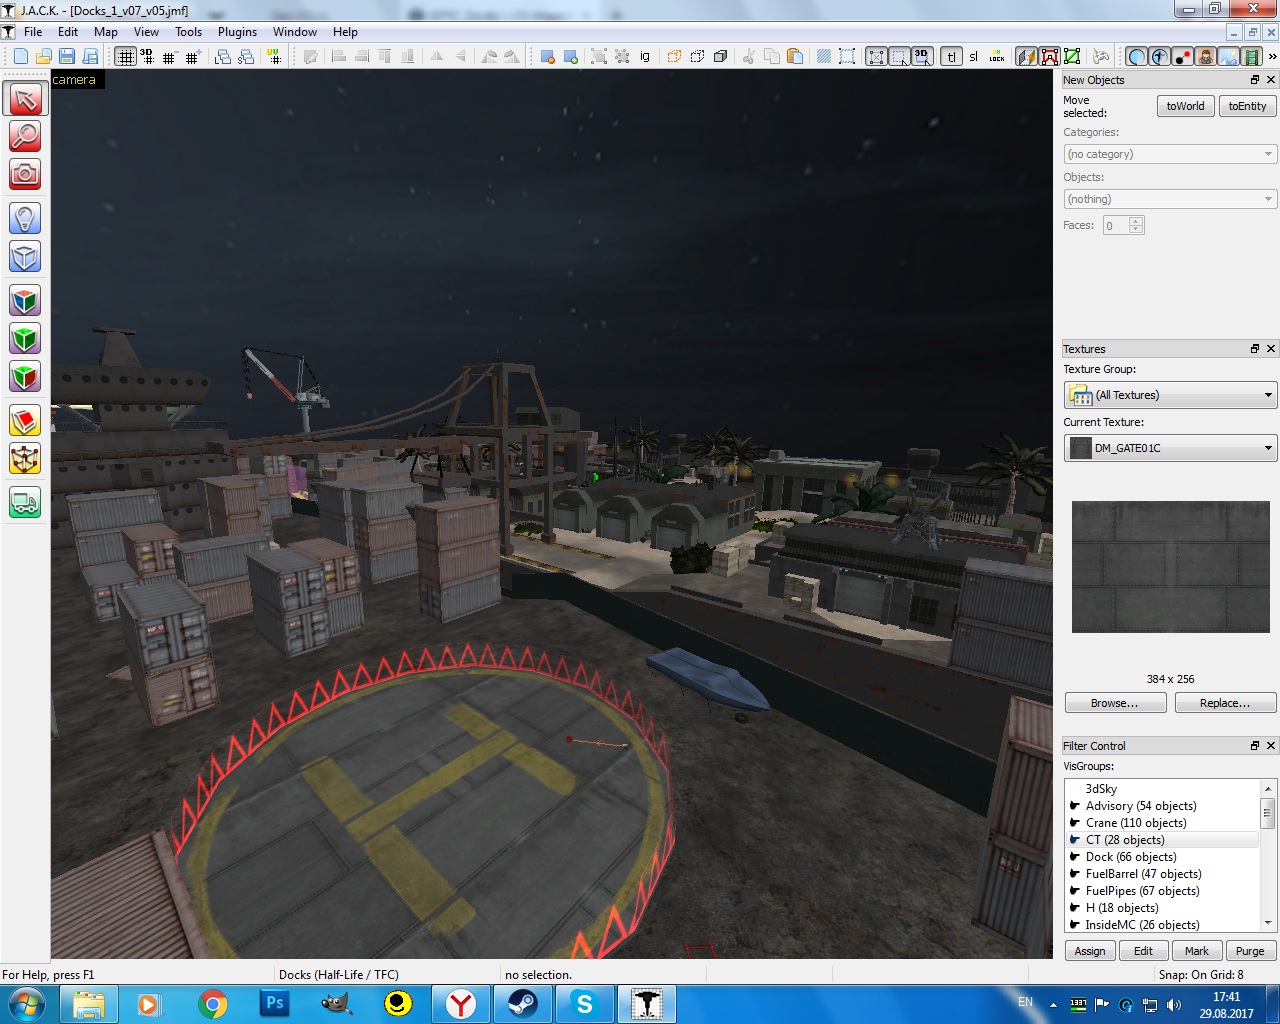Click the Carve toolbar icon
Image resolution: width=1280 pixels, height=1024 pixels.
point(548,57)
